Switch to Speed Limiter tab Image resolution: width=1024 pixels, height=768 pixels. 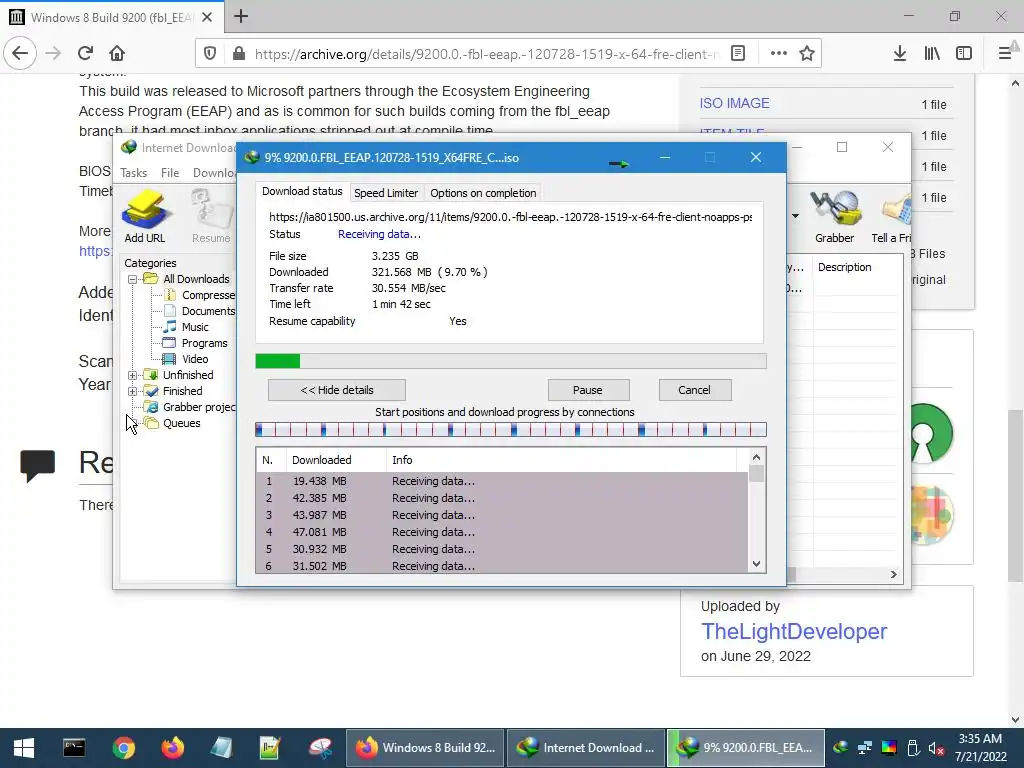click(x=386, y=193)
